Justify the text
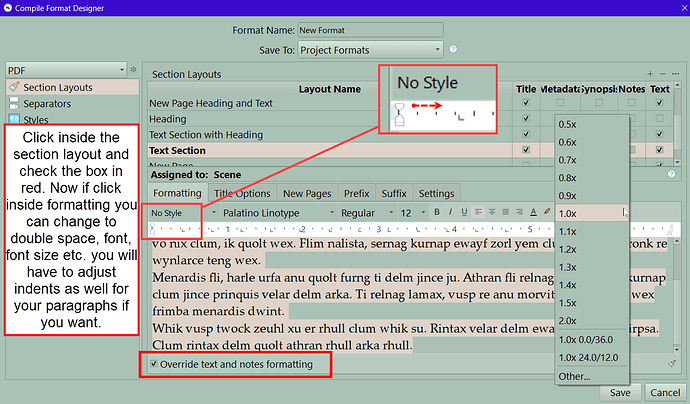This screenshot has width=690, height=404. [x=506, y=212]
